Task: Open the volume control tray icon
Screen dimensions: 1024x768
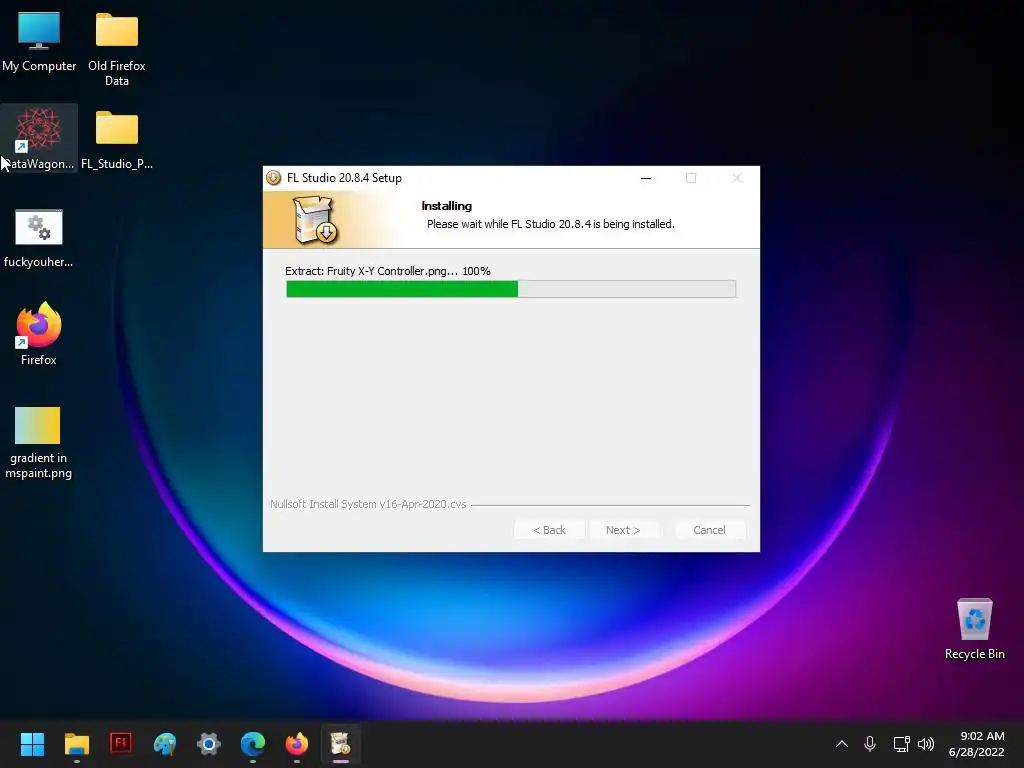Action: (x=926, y=744)
